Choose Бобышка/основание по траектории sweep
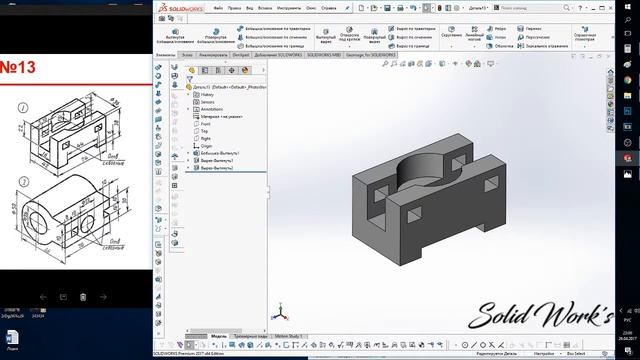Viewport: 640px width, 360px height. 274,29
